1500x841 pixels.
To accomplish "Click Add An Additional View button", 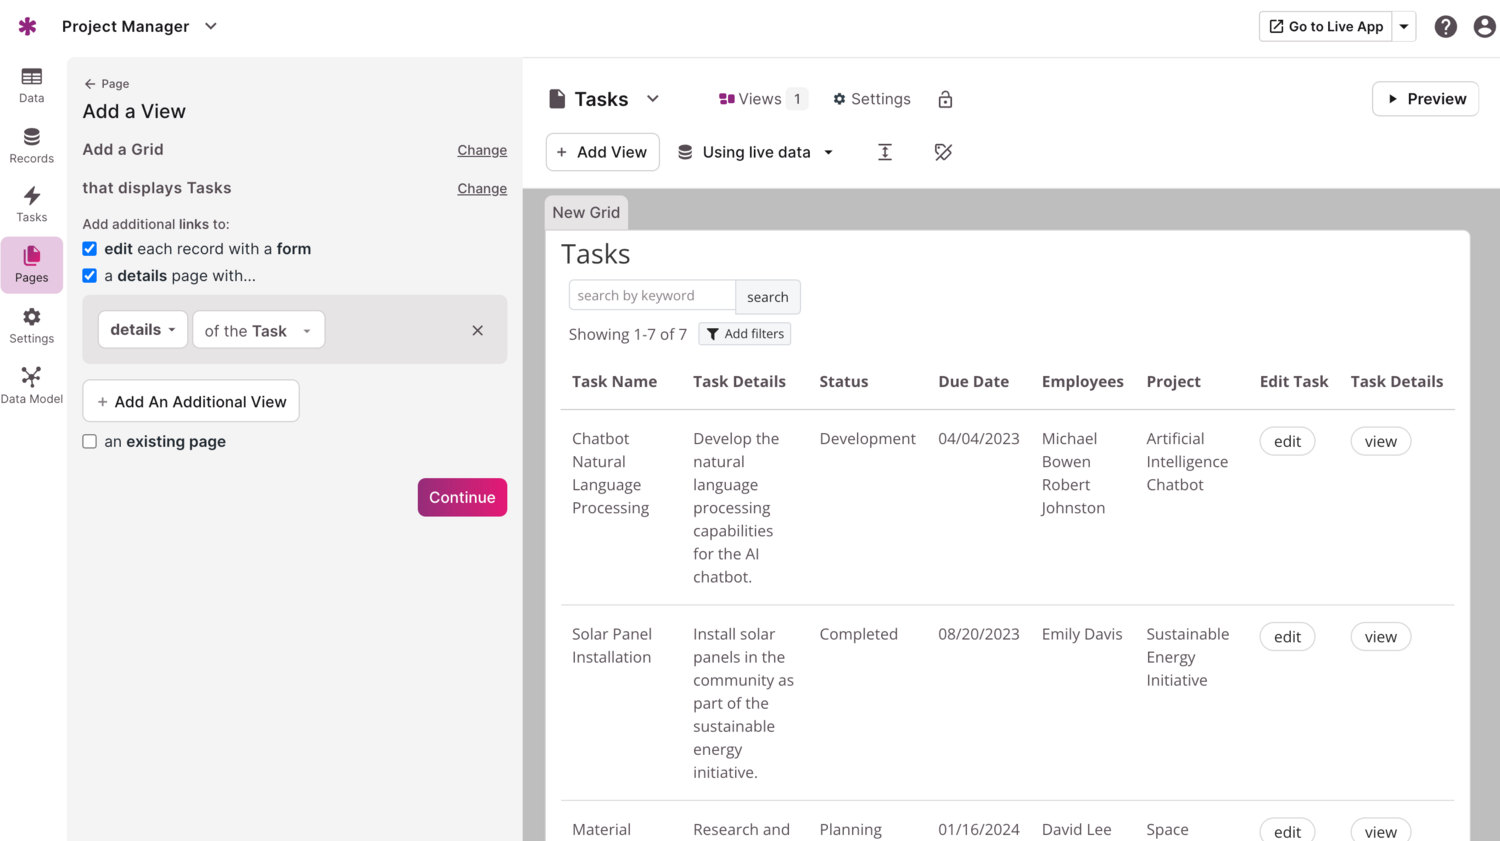I will [x=191, y=401].
